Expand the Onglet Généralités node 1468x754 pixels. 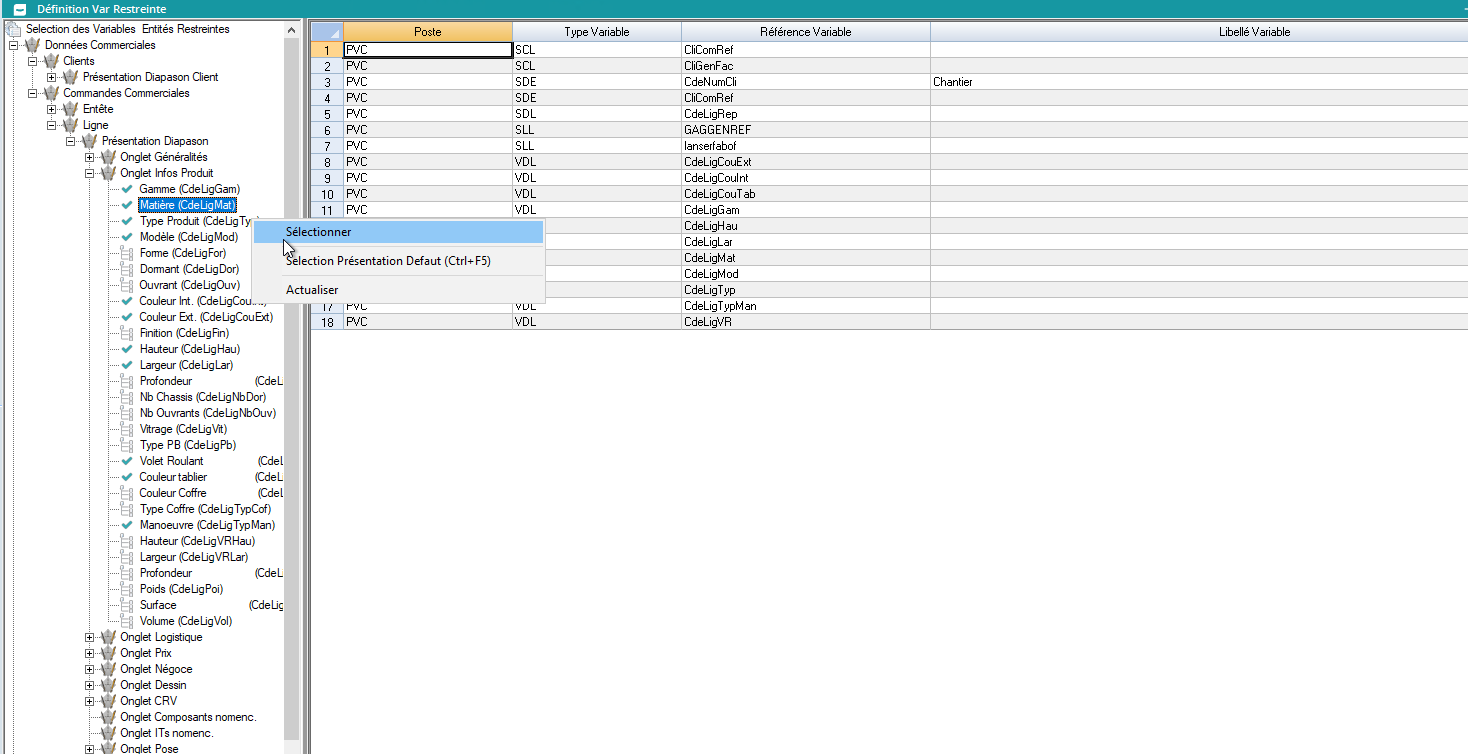[x=90, y=157]
